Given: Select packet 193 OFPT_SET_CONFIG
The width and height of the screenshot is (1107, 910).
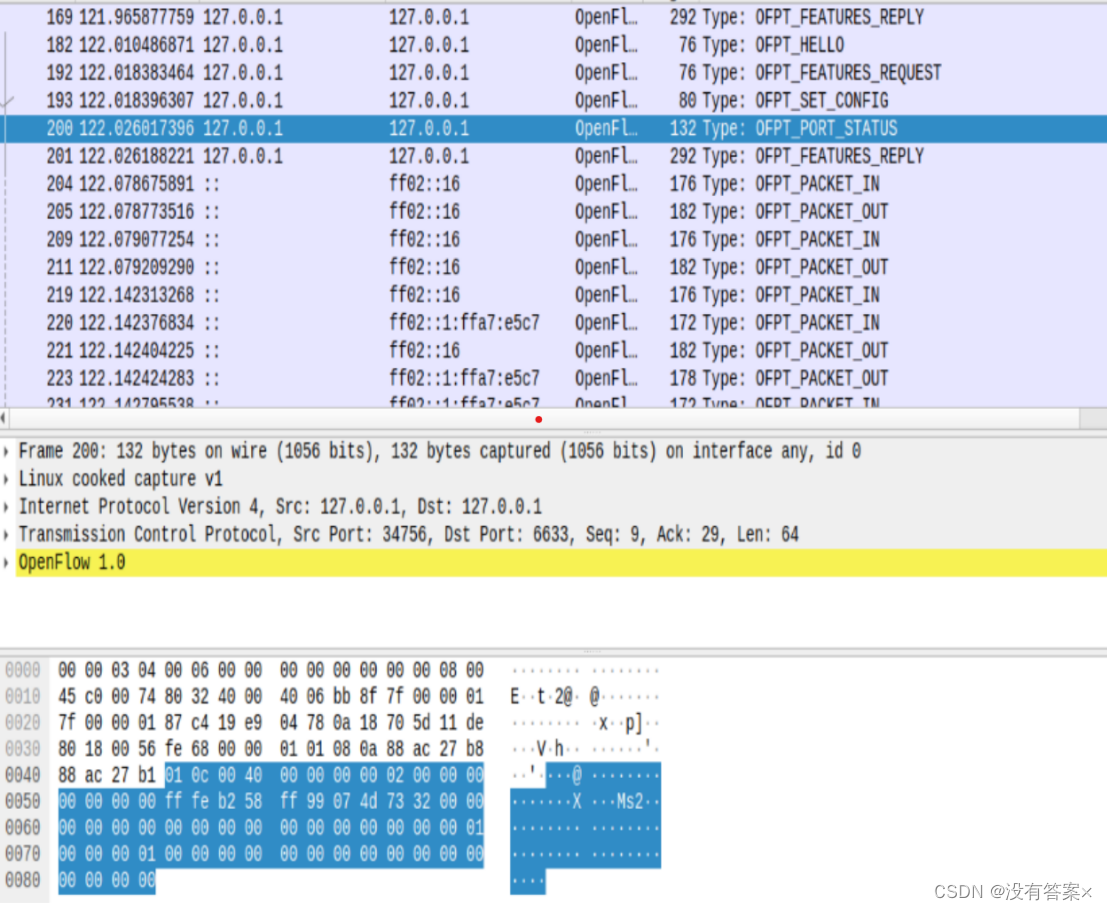Looking at the screenshot, I should [400, 100].
